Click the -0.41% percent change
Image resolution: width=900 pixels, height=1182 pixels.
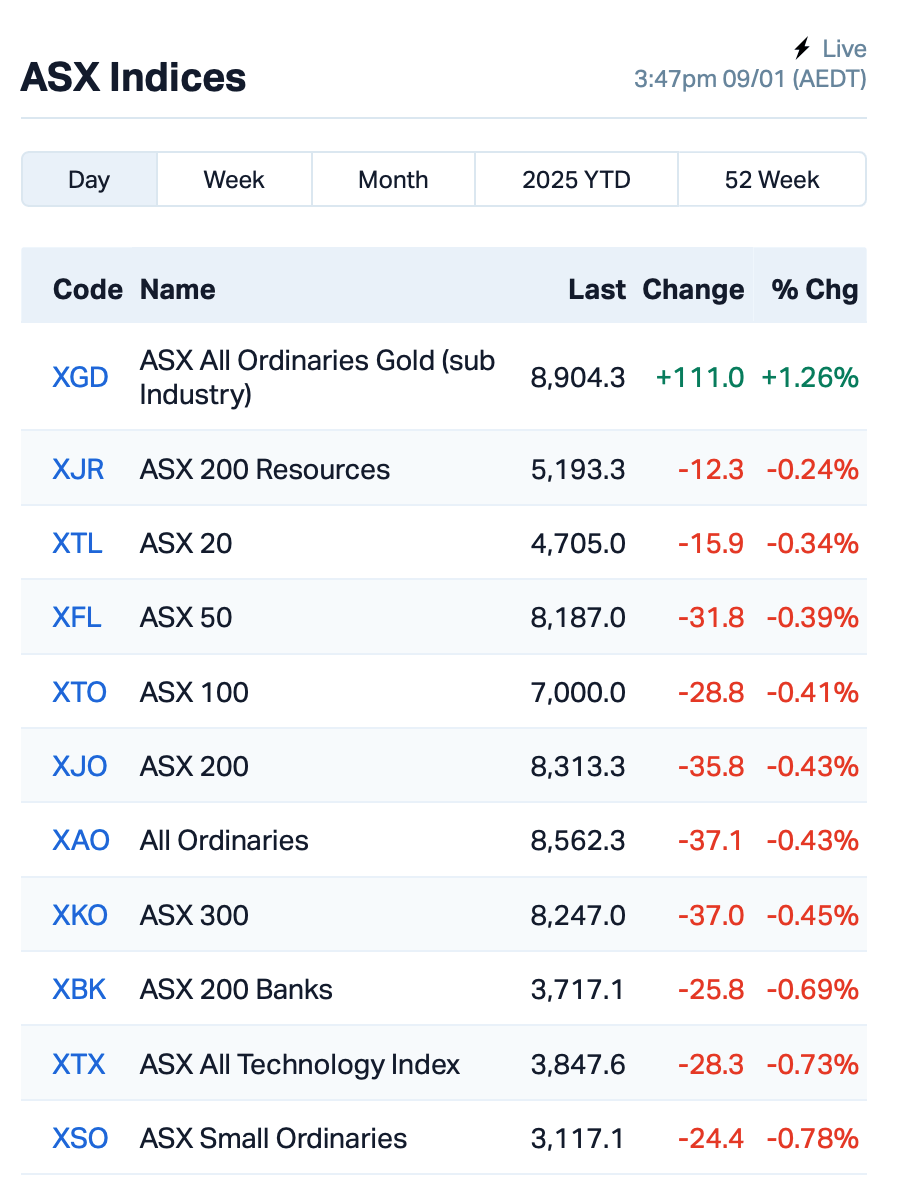(x=813, y=692)
